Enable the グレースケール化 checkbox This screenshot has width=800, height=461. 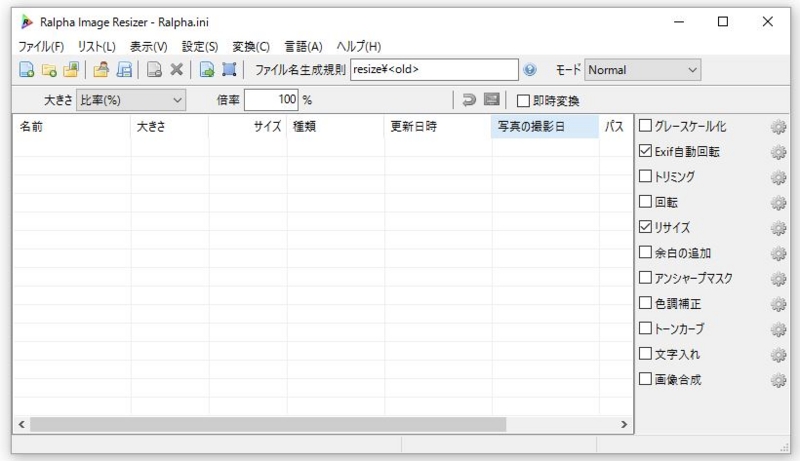[x=645, y=125]
